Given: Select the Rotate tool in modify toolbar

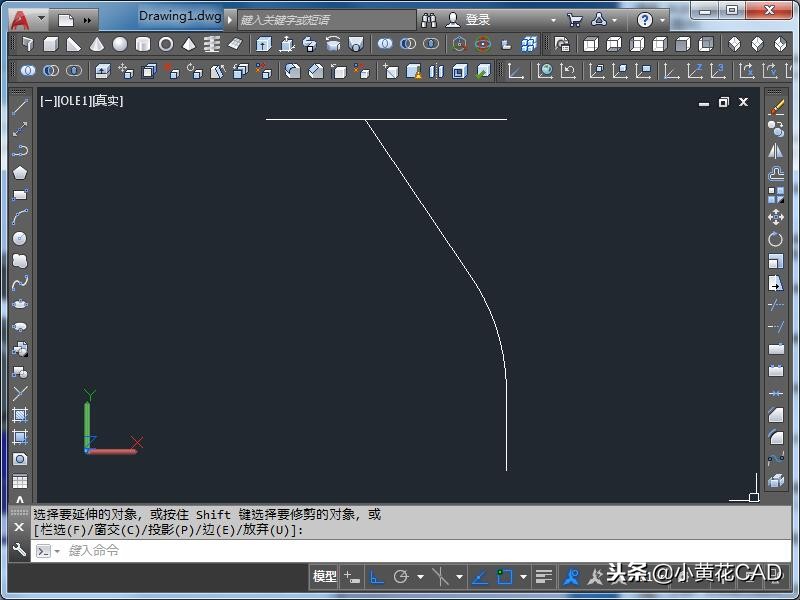Looking at the screenshot, I should [776, 239].
